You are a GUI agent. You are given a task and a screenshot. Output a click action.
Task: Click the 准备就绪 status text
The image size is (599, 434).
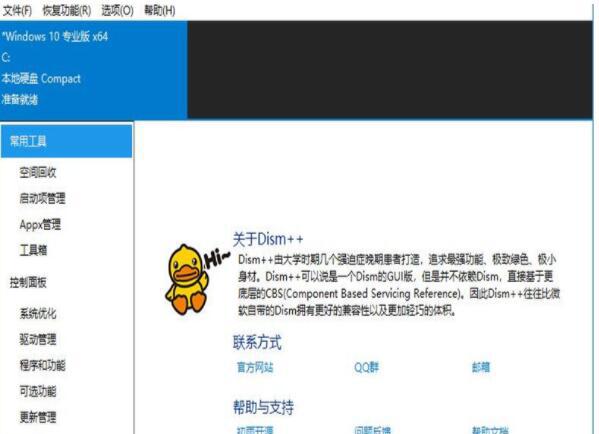19,100
